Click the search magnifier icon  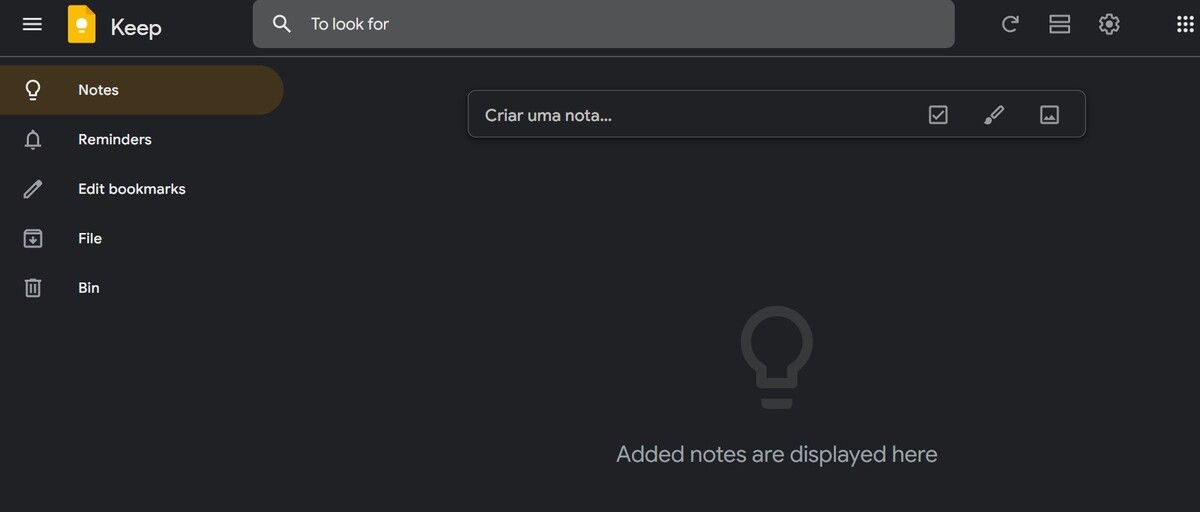(282, 24)
